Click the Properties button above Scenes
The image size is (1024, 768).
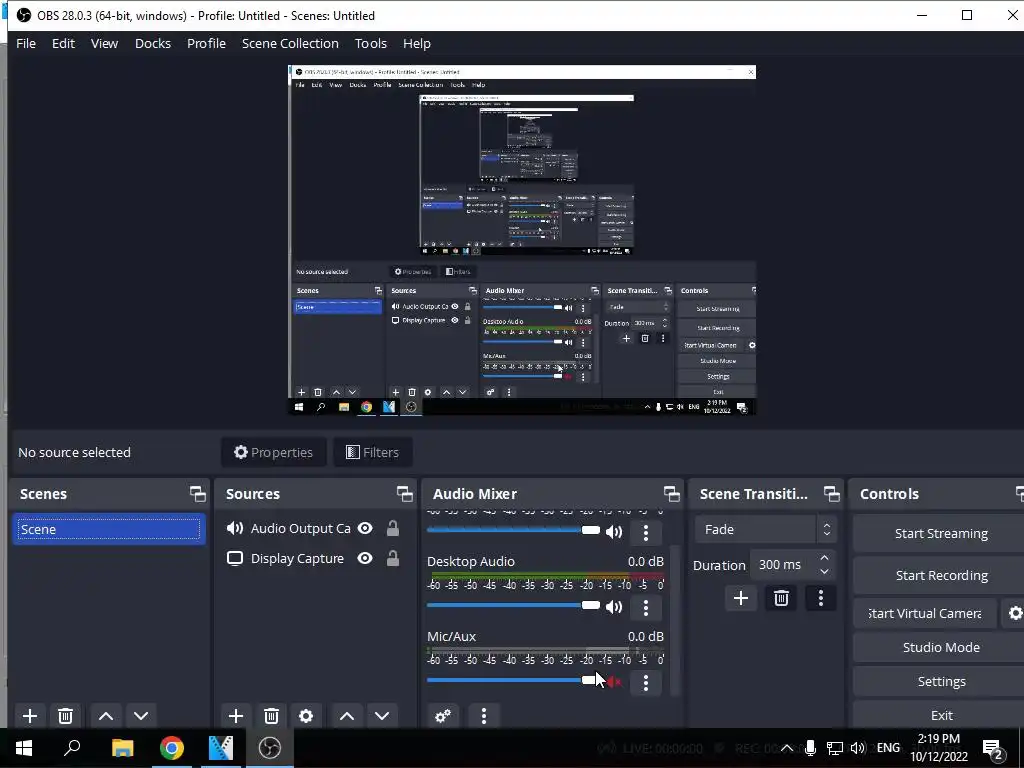pos(274,452)
